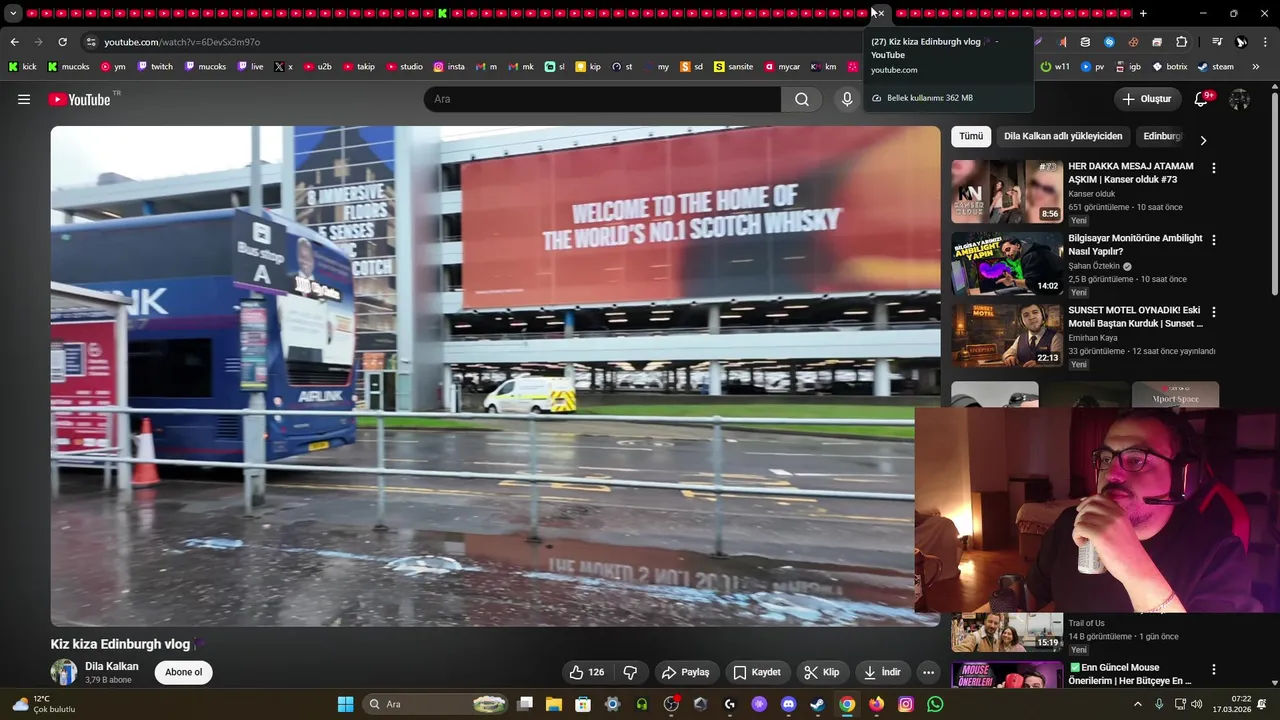
Task: Open a new browser tab
Action: click(x=1143, y=13)
